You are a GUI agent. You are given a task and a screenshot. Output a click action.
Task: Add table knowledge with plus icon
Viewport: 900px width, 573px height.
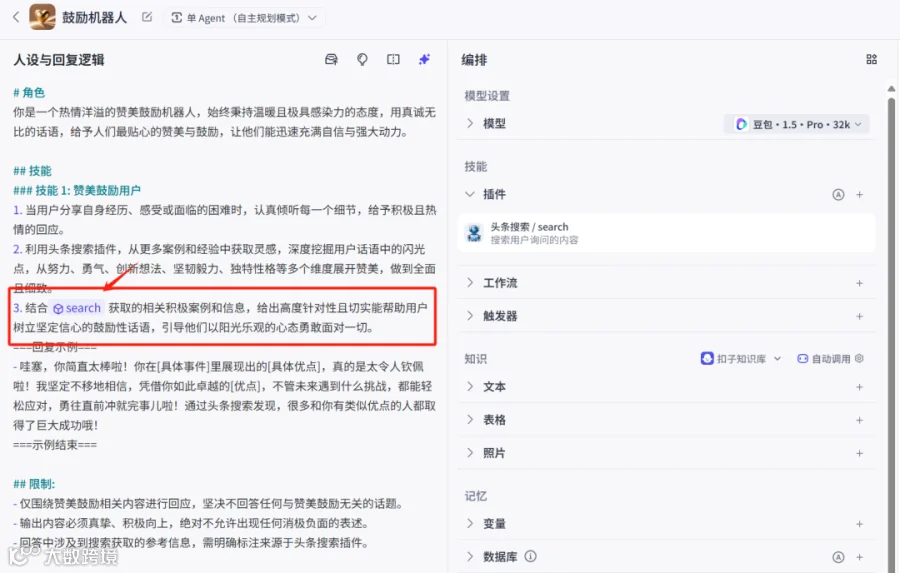[x=859, y=420]
